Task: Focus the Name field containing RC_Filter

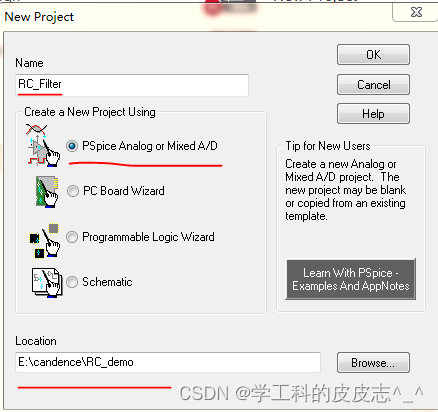Action: click(x=132, y=85)
